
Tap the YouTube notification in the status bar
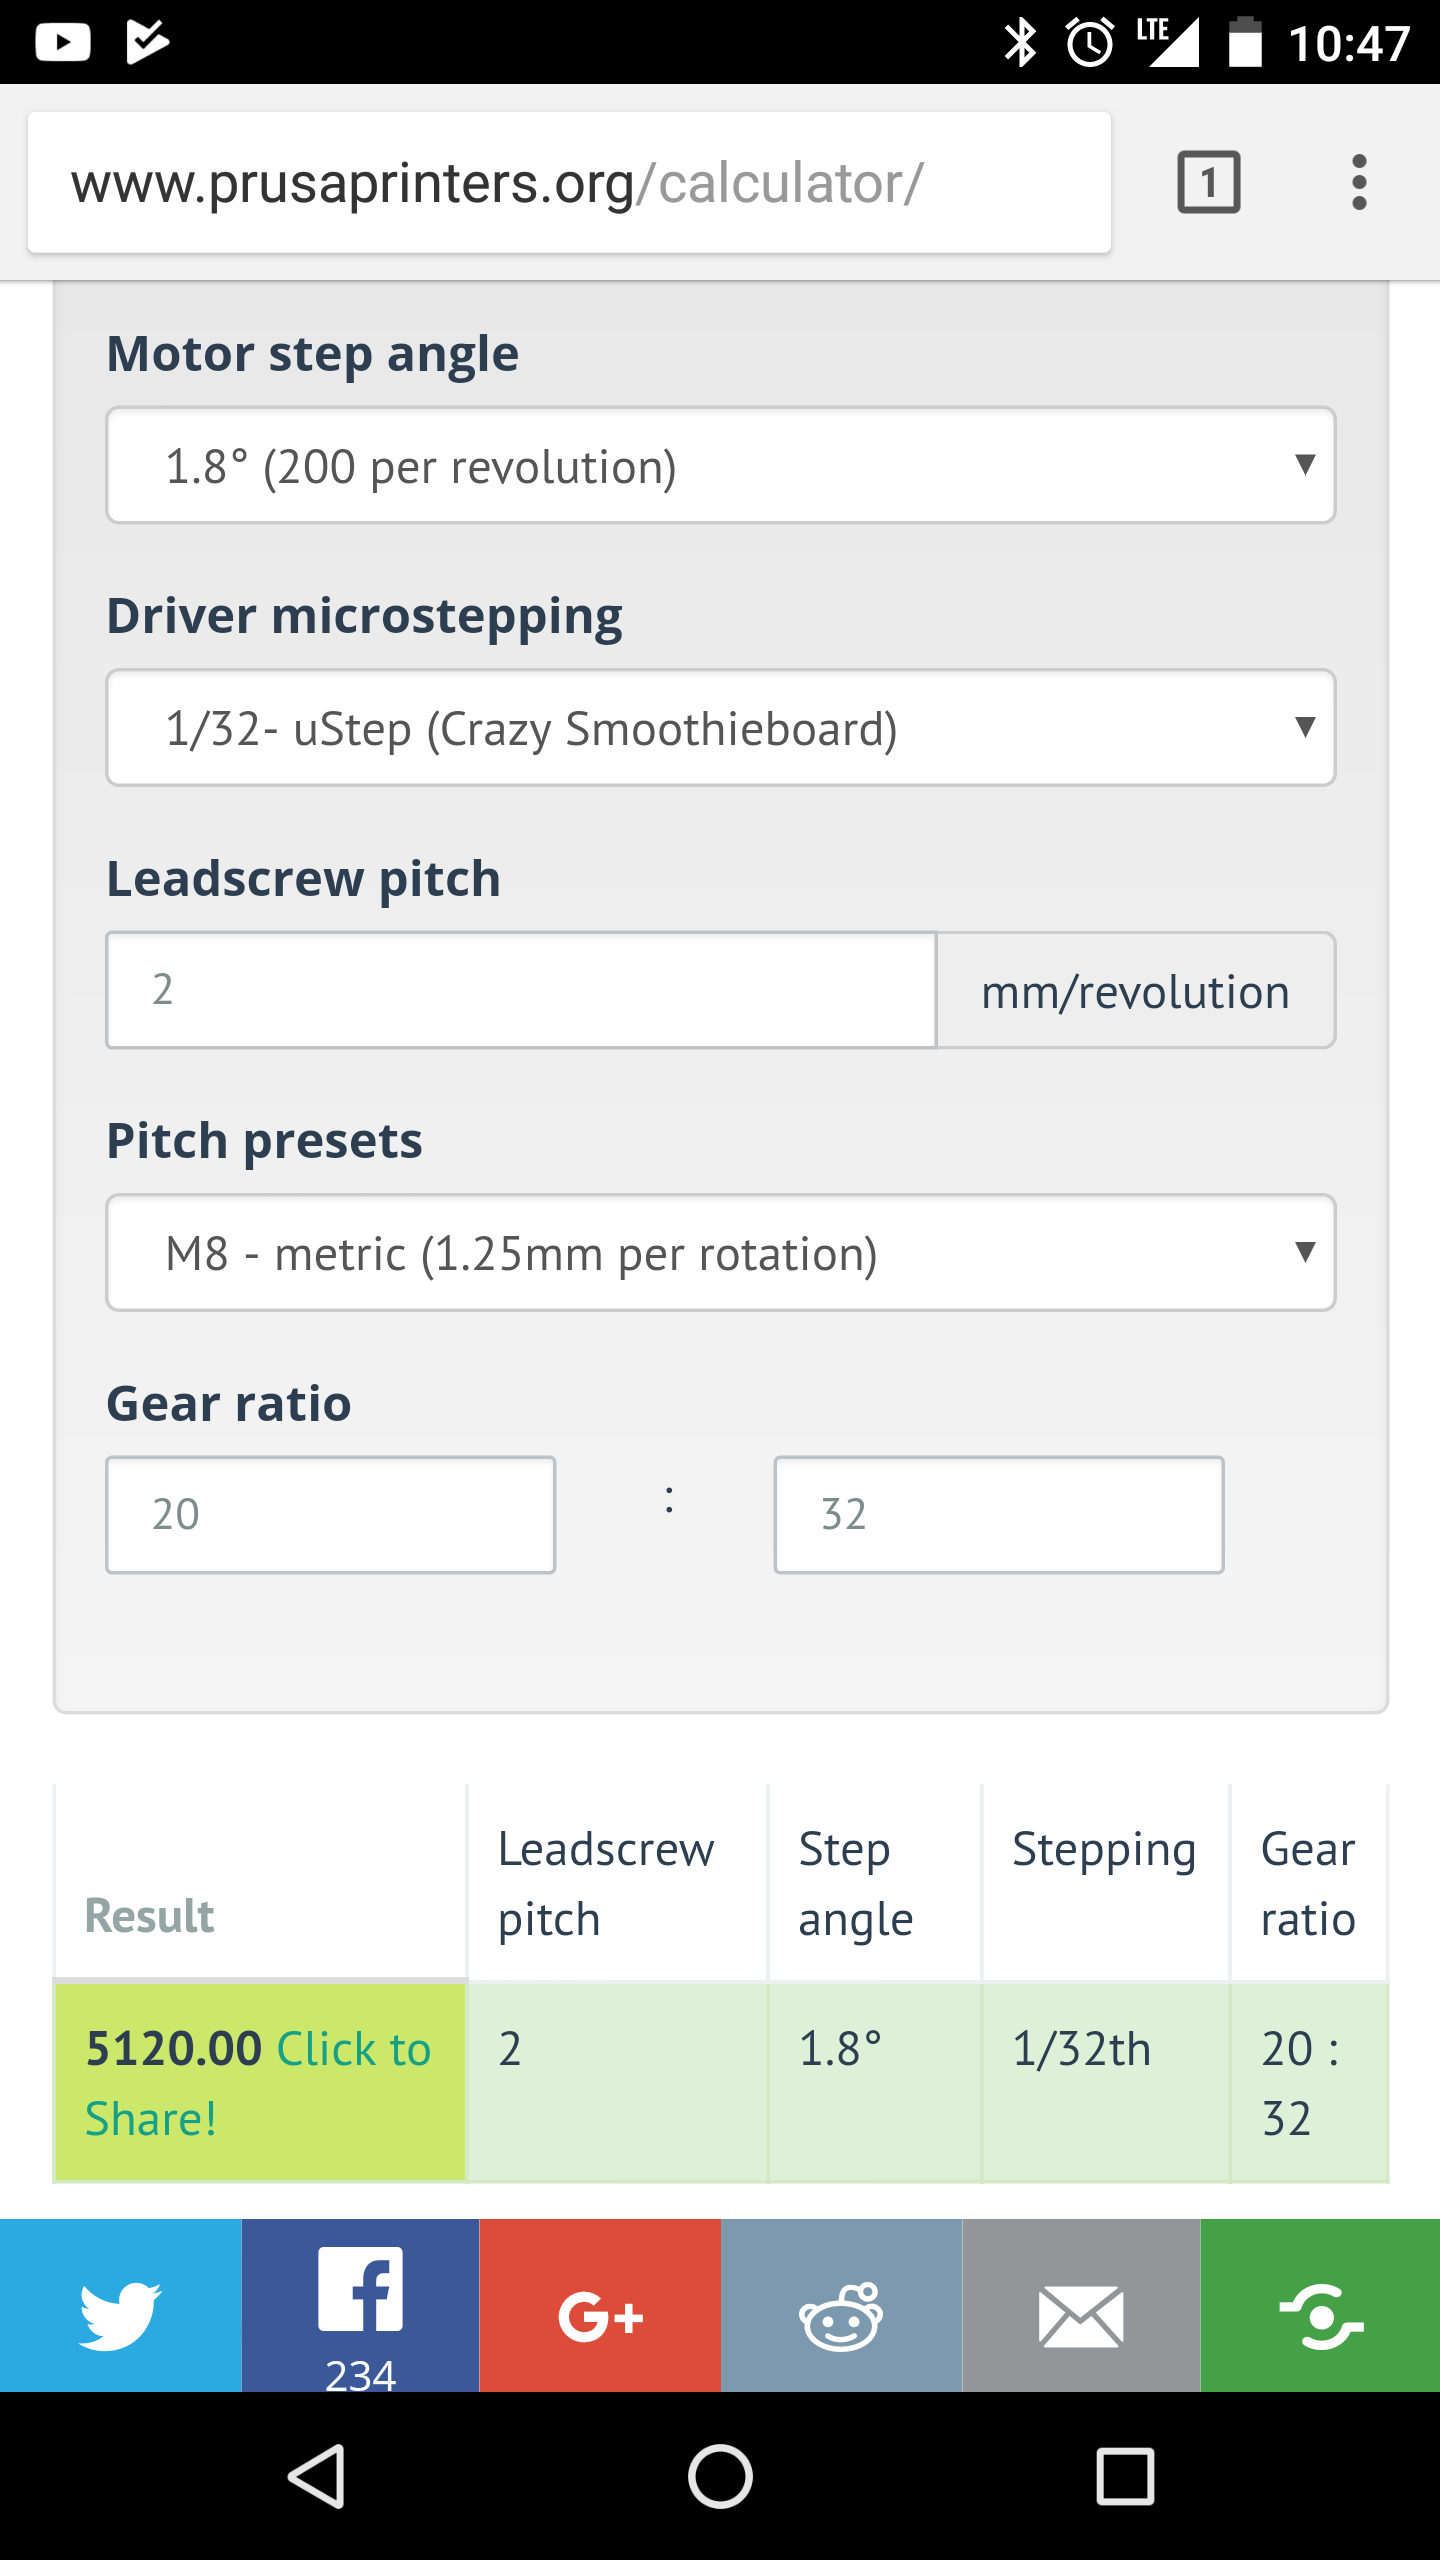tap(63, 42)
